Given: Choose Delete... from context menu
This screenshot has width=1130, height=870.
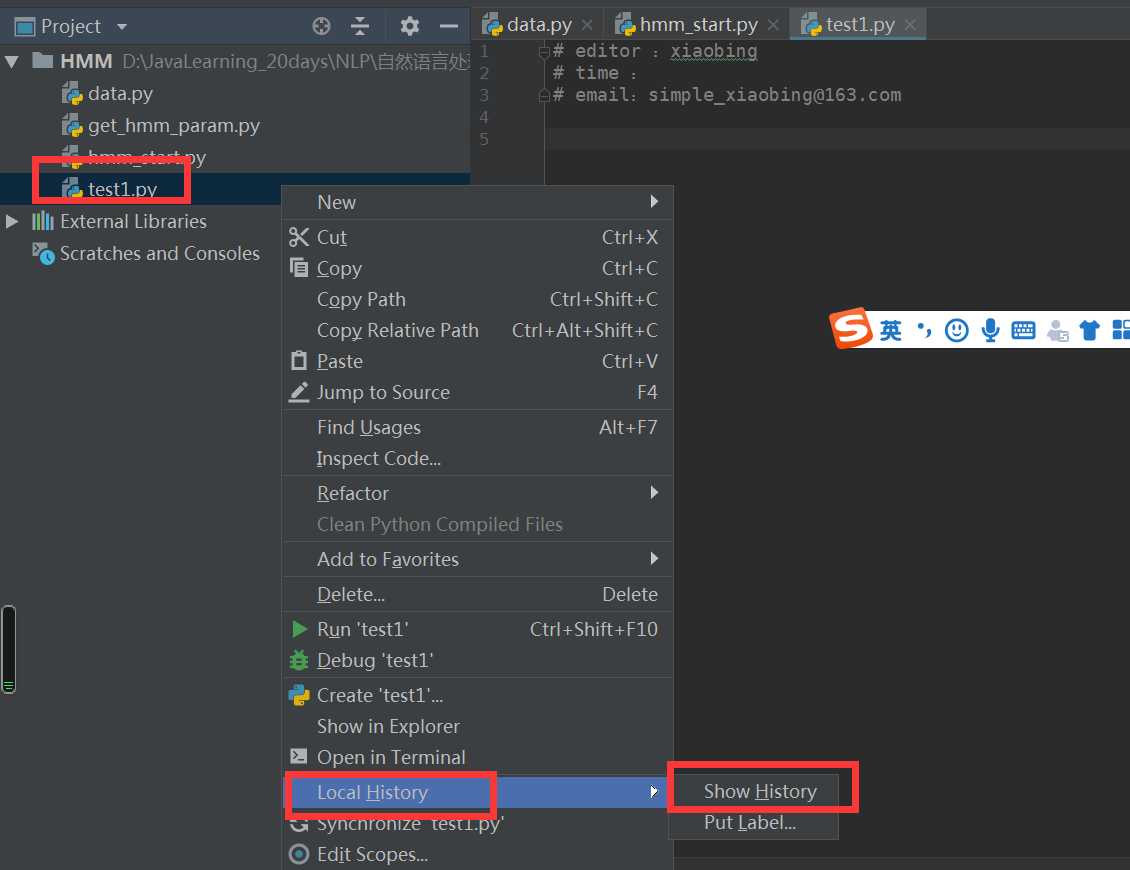Looking at the screenshot, I should pos(477,595).
